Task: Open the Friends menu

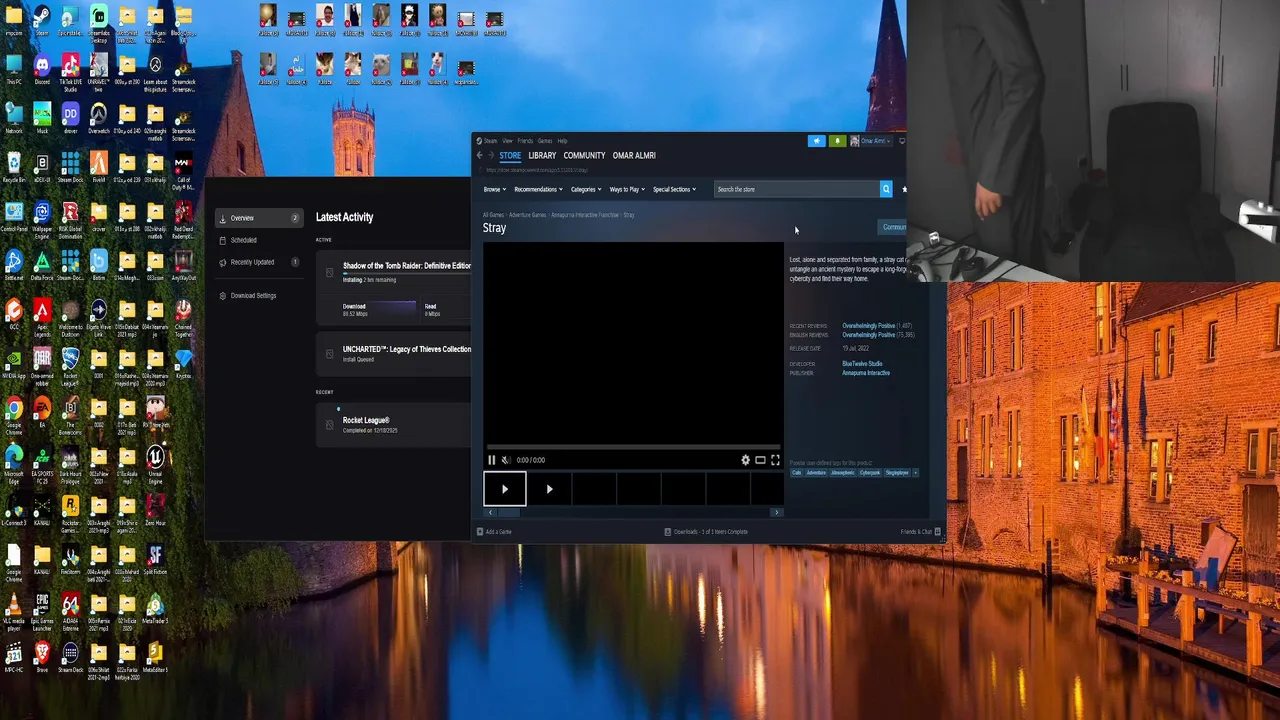Action: pos(525,141)
